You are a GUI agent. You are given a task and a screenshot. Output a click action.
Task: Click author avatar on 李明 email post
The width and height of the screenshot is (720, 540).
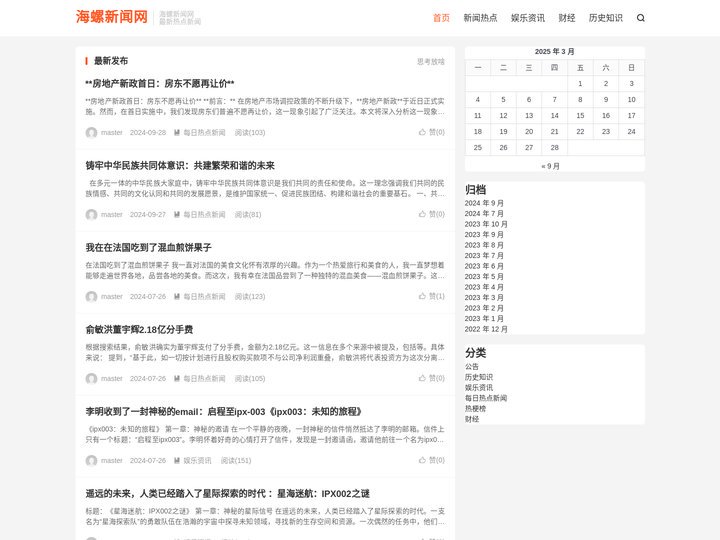91,461
